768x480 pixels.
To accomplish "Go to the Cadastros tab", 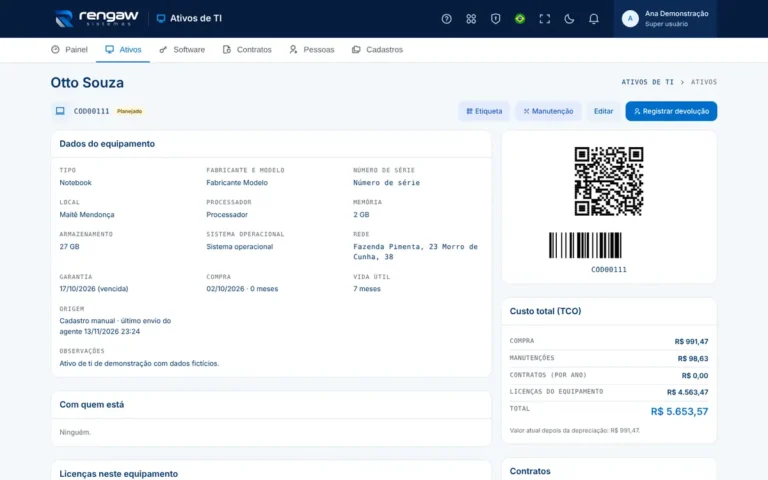I will coord(377,49).
